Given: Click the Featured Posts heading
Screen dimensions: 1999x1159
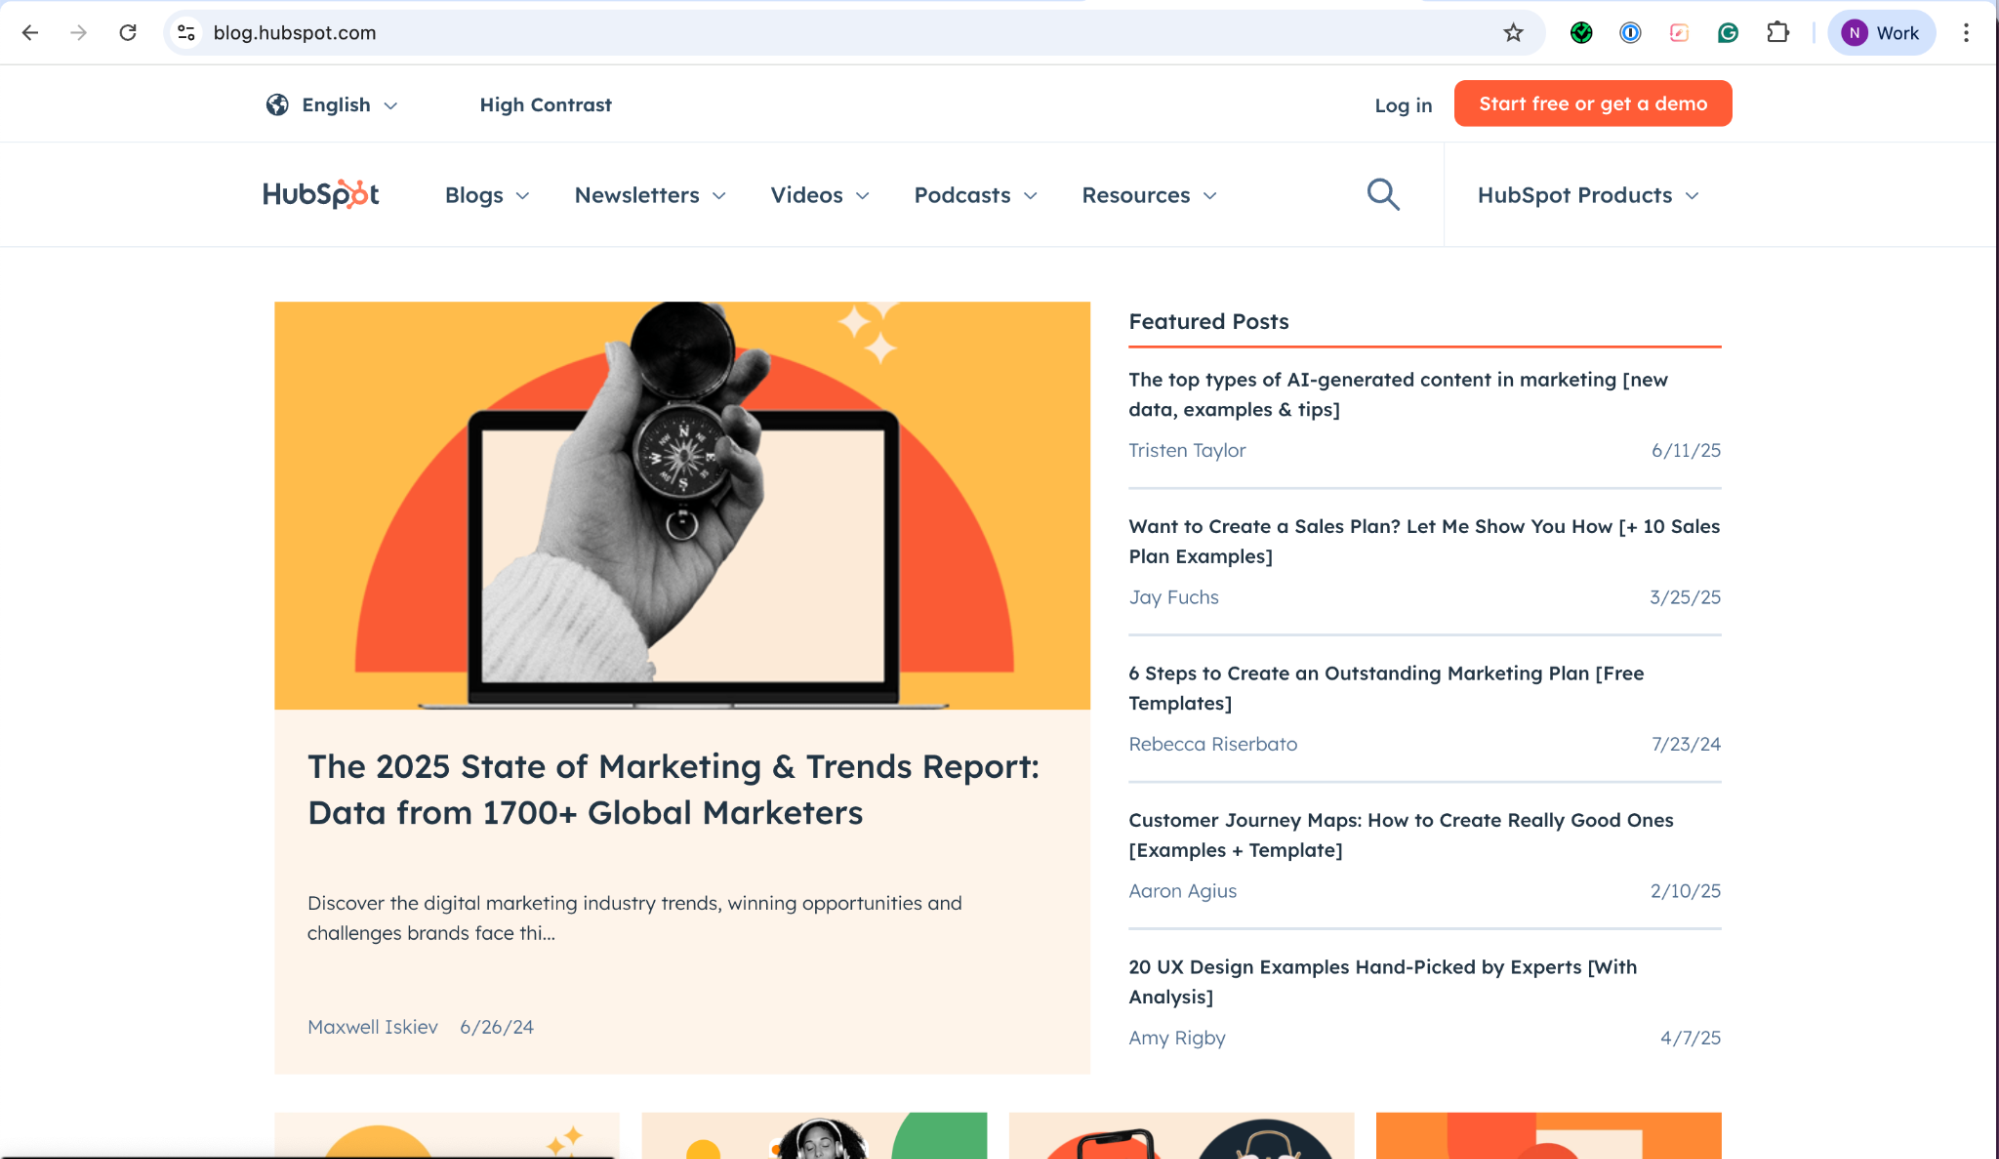Looking at the screenshot, I should (1208, 322).
